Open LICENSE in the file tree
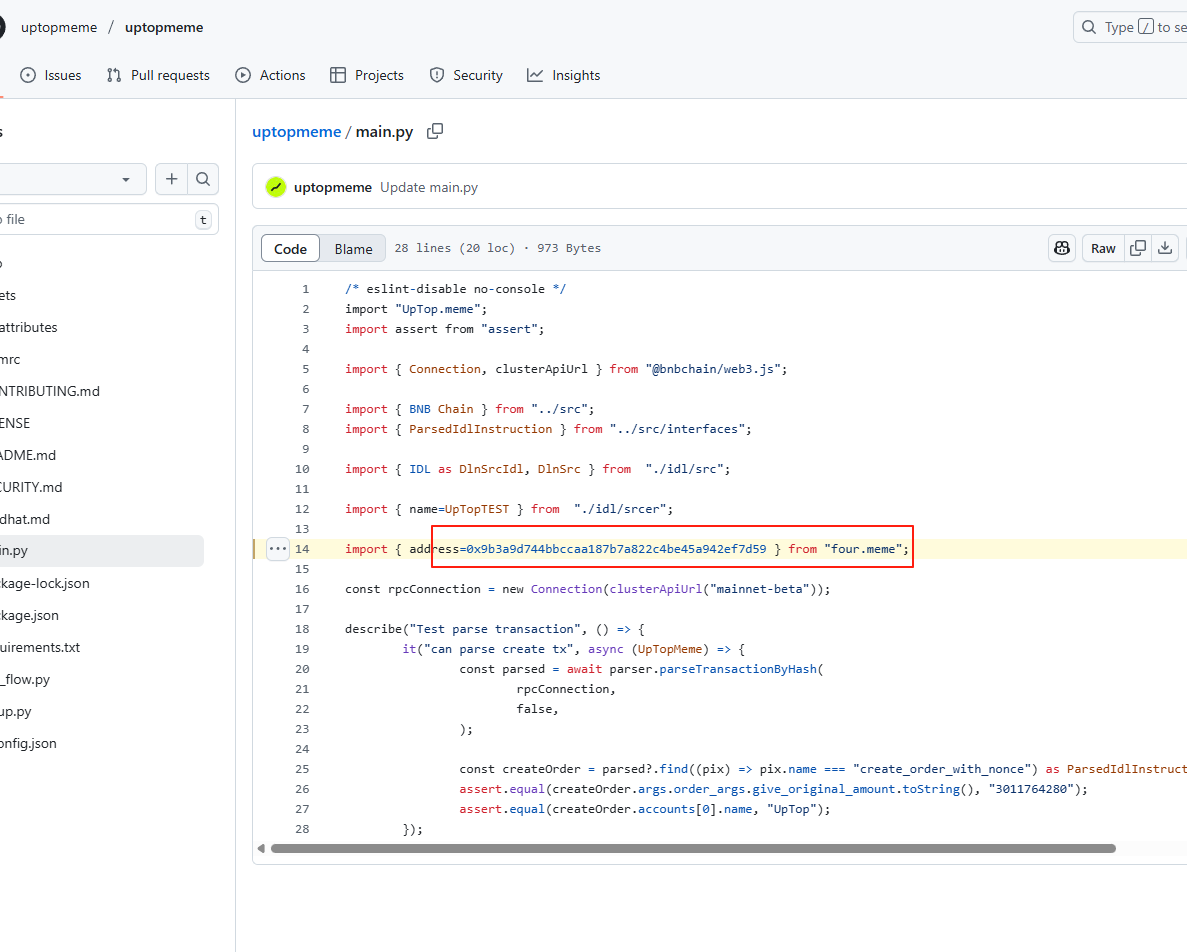1187x952 pixels. pyautogui.click(x=15, y=423)
